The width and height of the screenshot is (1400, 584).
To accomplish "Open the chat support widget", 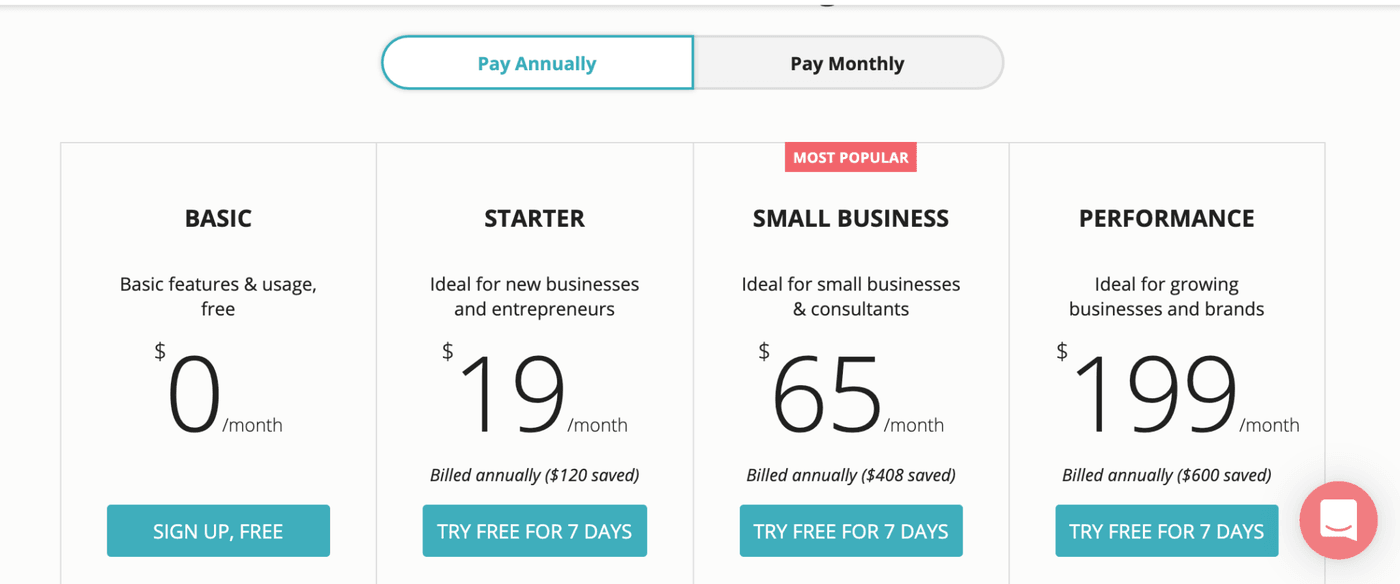I will tap(1338, 520).
